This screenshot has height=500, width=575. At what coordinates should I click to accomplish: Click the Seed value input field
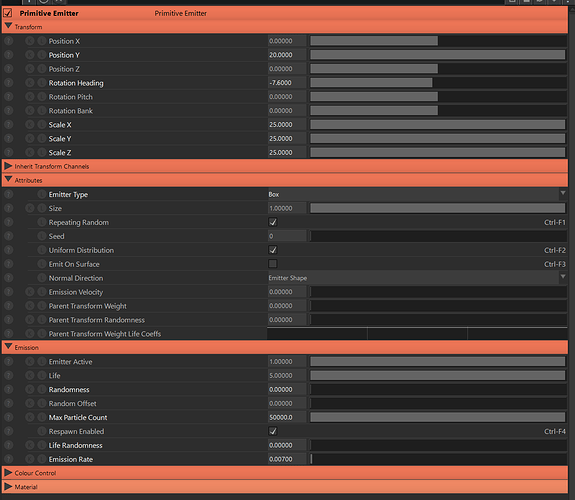(x=287, y=236)
